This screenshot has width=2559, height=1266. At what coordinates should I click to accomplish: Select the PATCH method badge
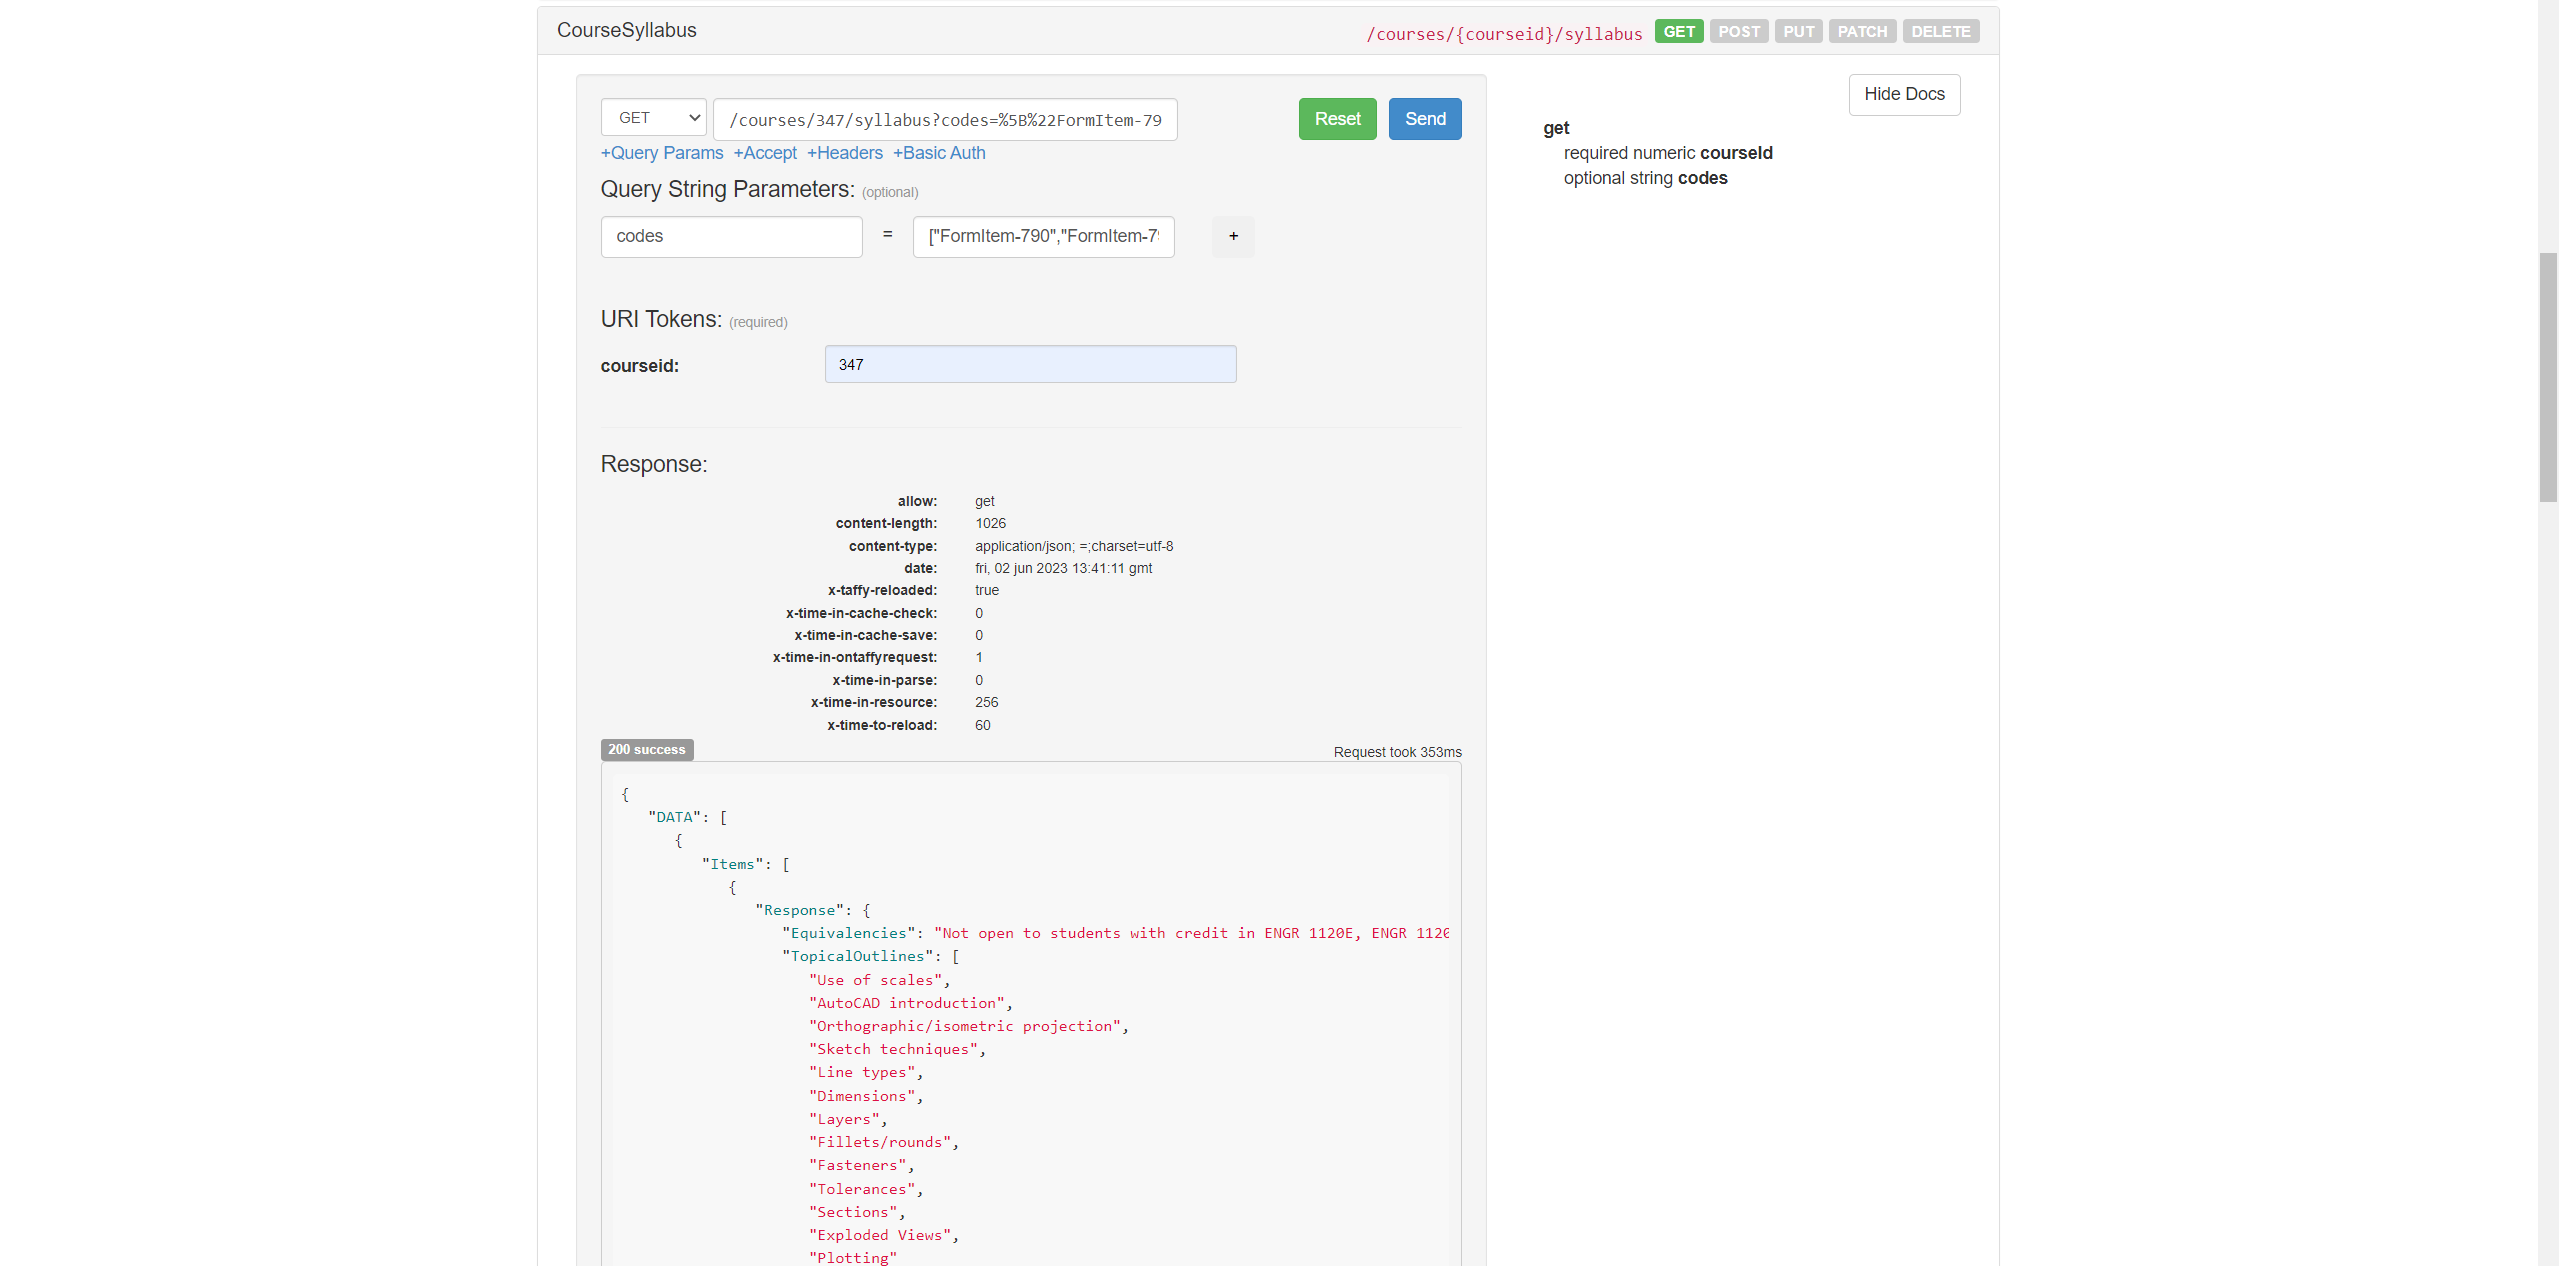tap(1861, 32)
